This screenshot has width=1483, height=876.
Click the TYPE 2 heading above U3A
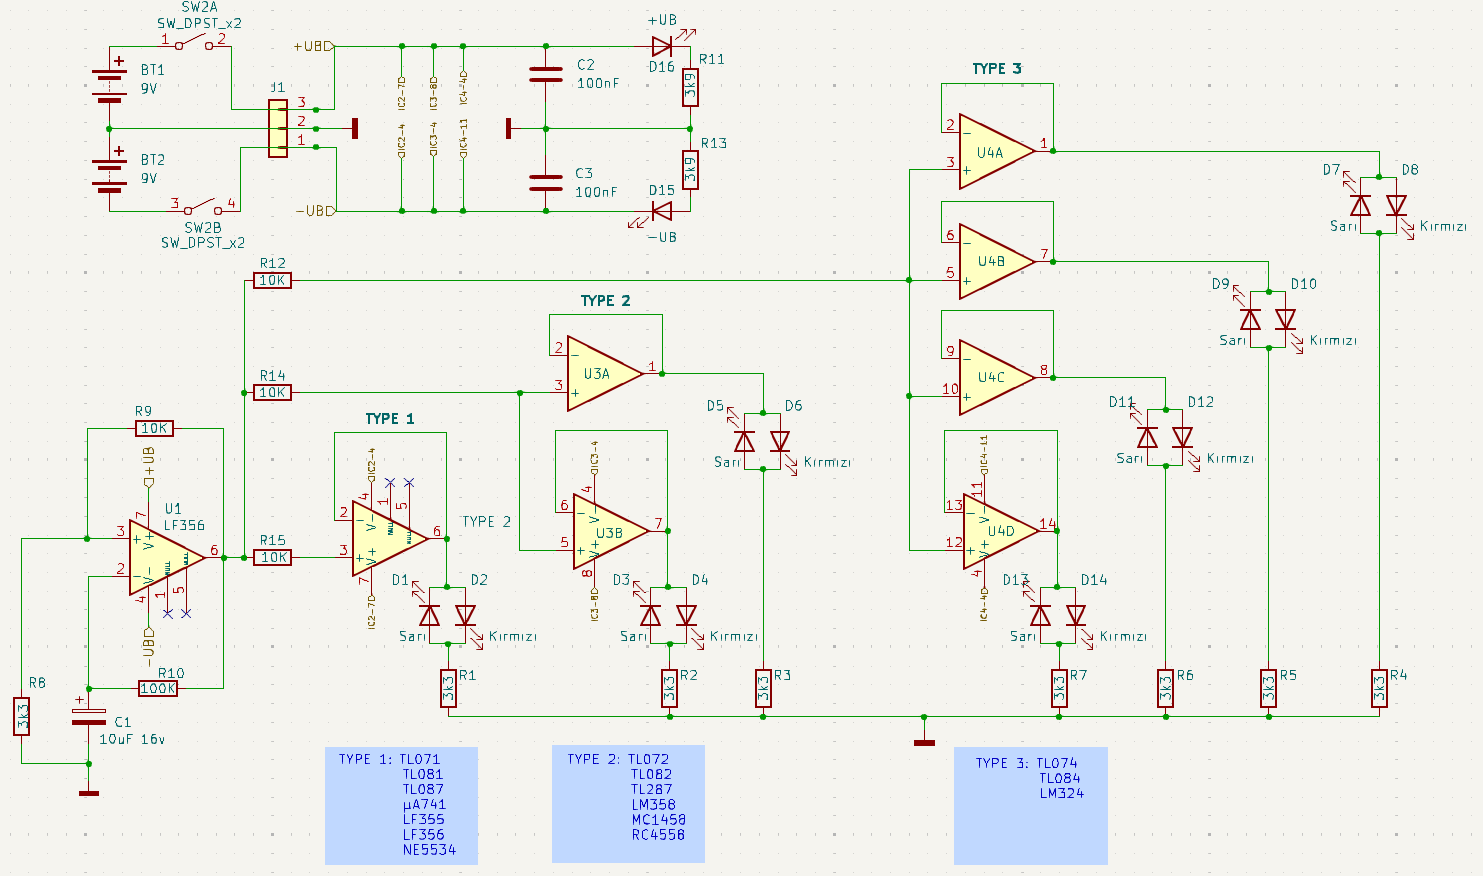pyautogui.click(x=606, y=300)
